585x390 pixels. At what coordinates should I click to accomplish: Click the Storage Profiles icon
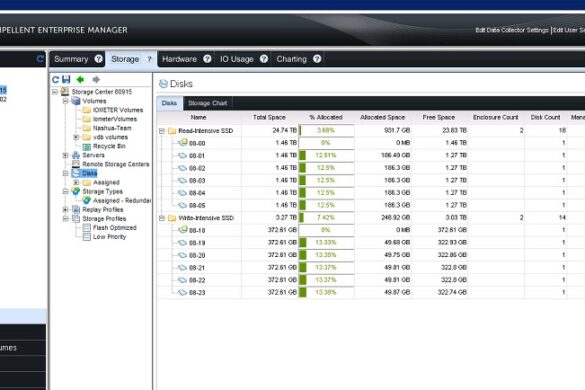click(76, 219)
